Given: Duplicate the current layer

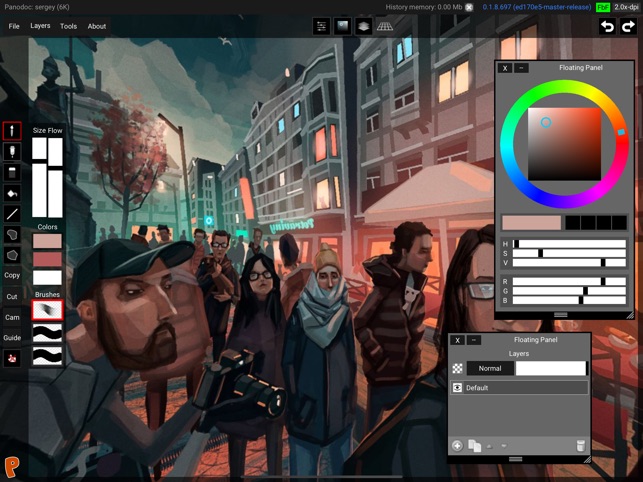Looking at the screenshot, I should point(474,446).
